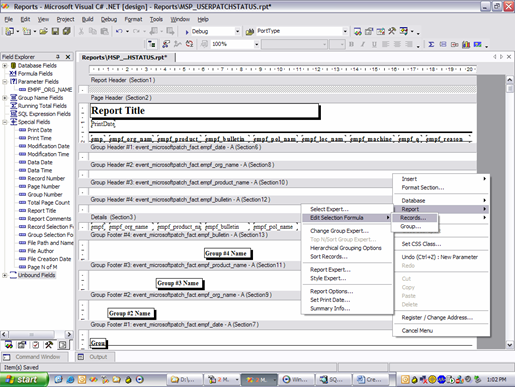Image resolution: width=516 pixels, height=388 pixels.
Task: Choose Records... in the submenu
Action: click(x=413, y=218)
